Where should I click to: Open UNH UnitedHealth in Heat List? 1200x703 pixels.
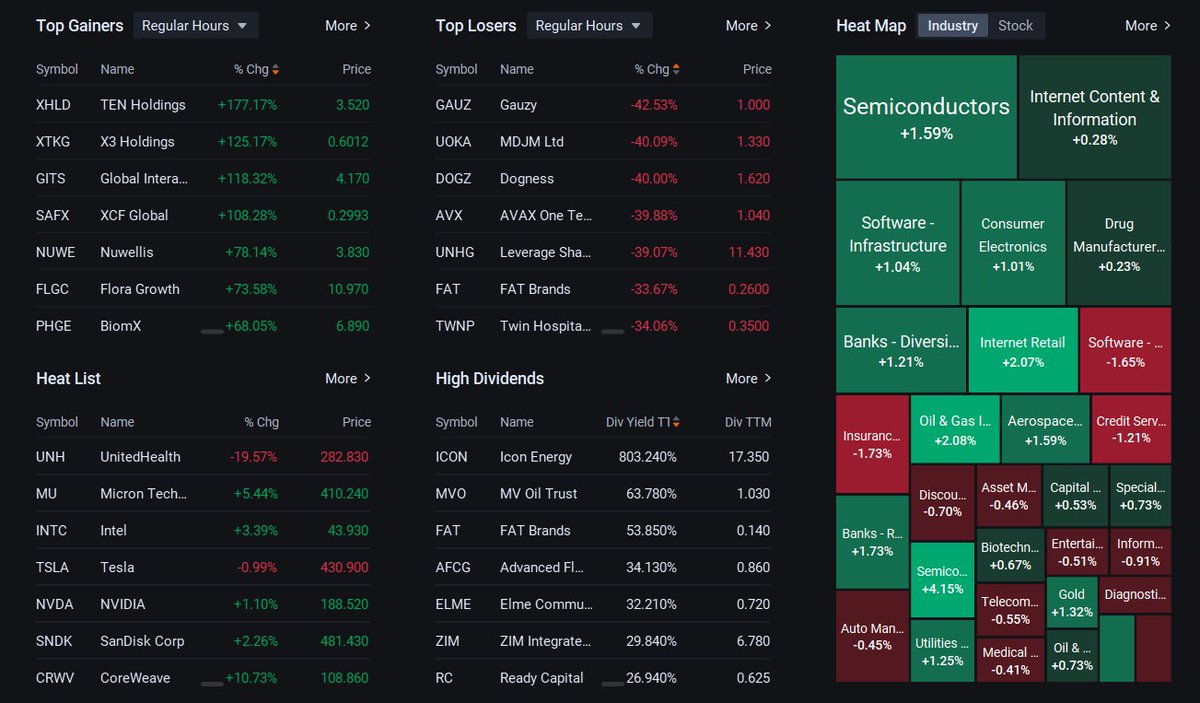click(x=203, y=457)
